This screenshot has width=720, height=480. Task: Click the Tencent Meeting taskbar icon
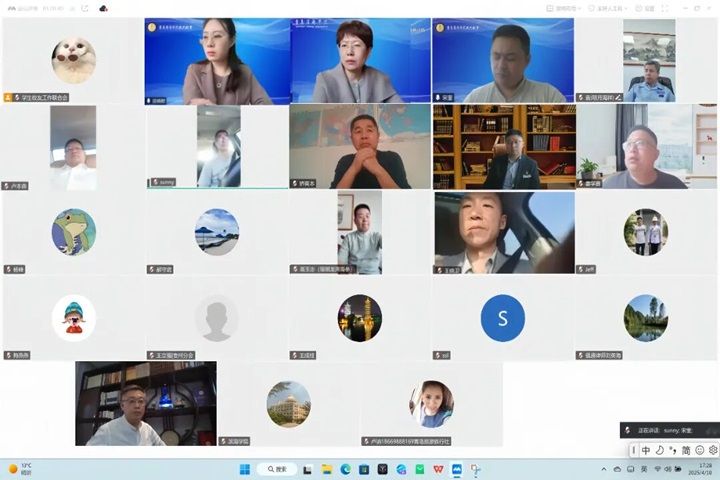457,469
